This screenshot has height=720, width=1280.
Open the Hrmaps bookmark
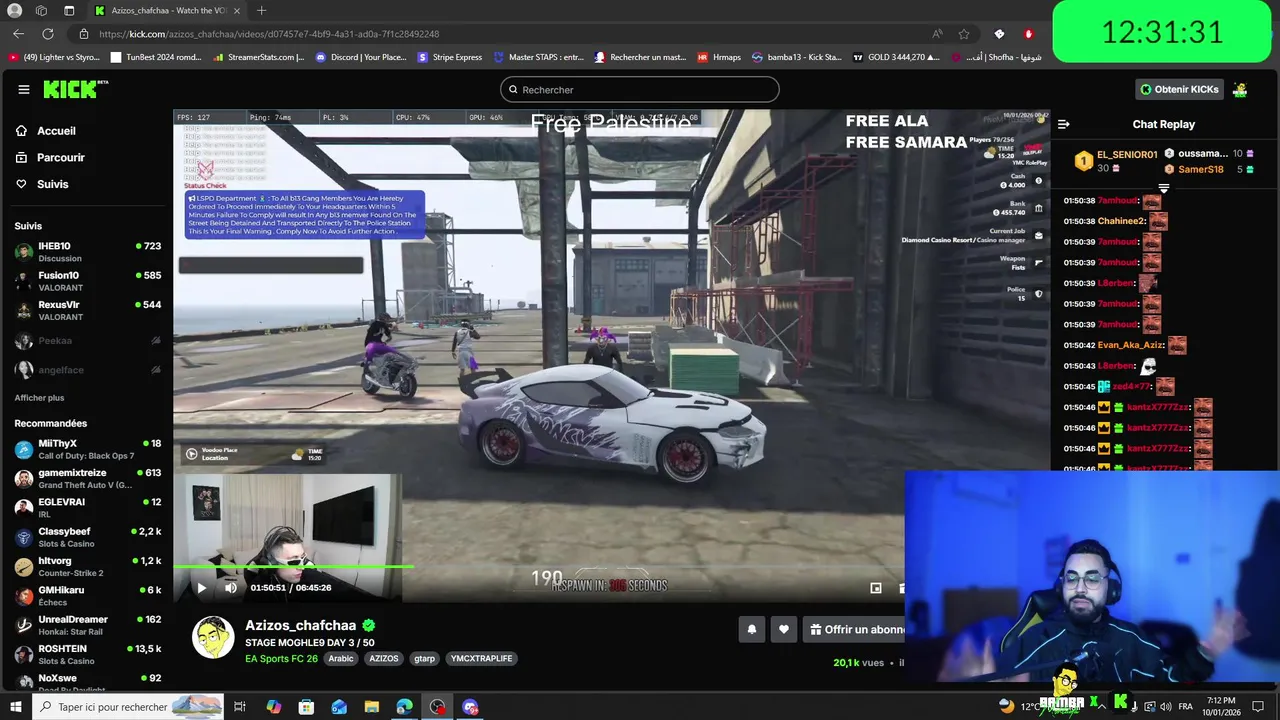(x=719, y=57)
